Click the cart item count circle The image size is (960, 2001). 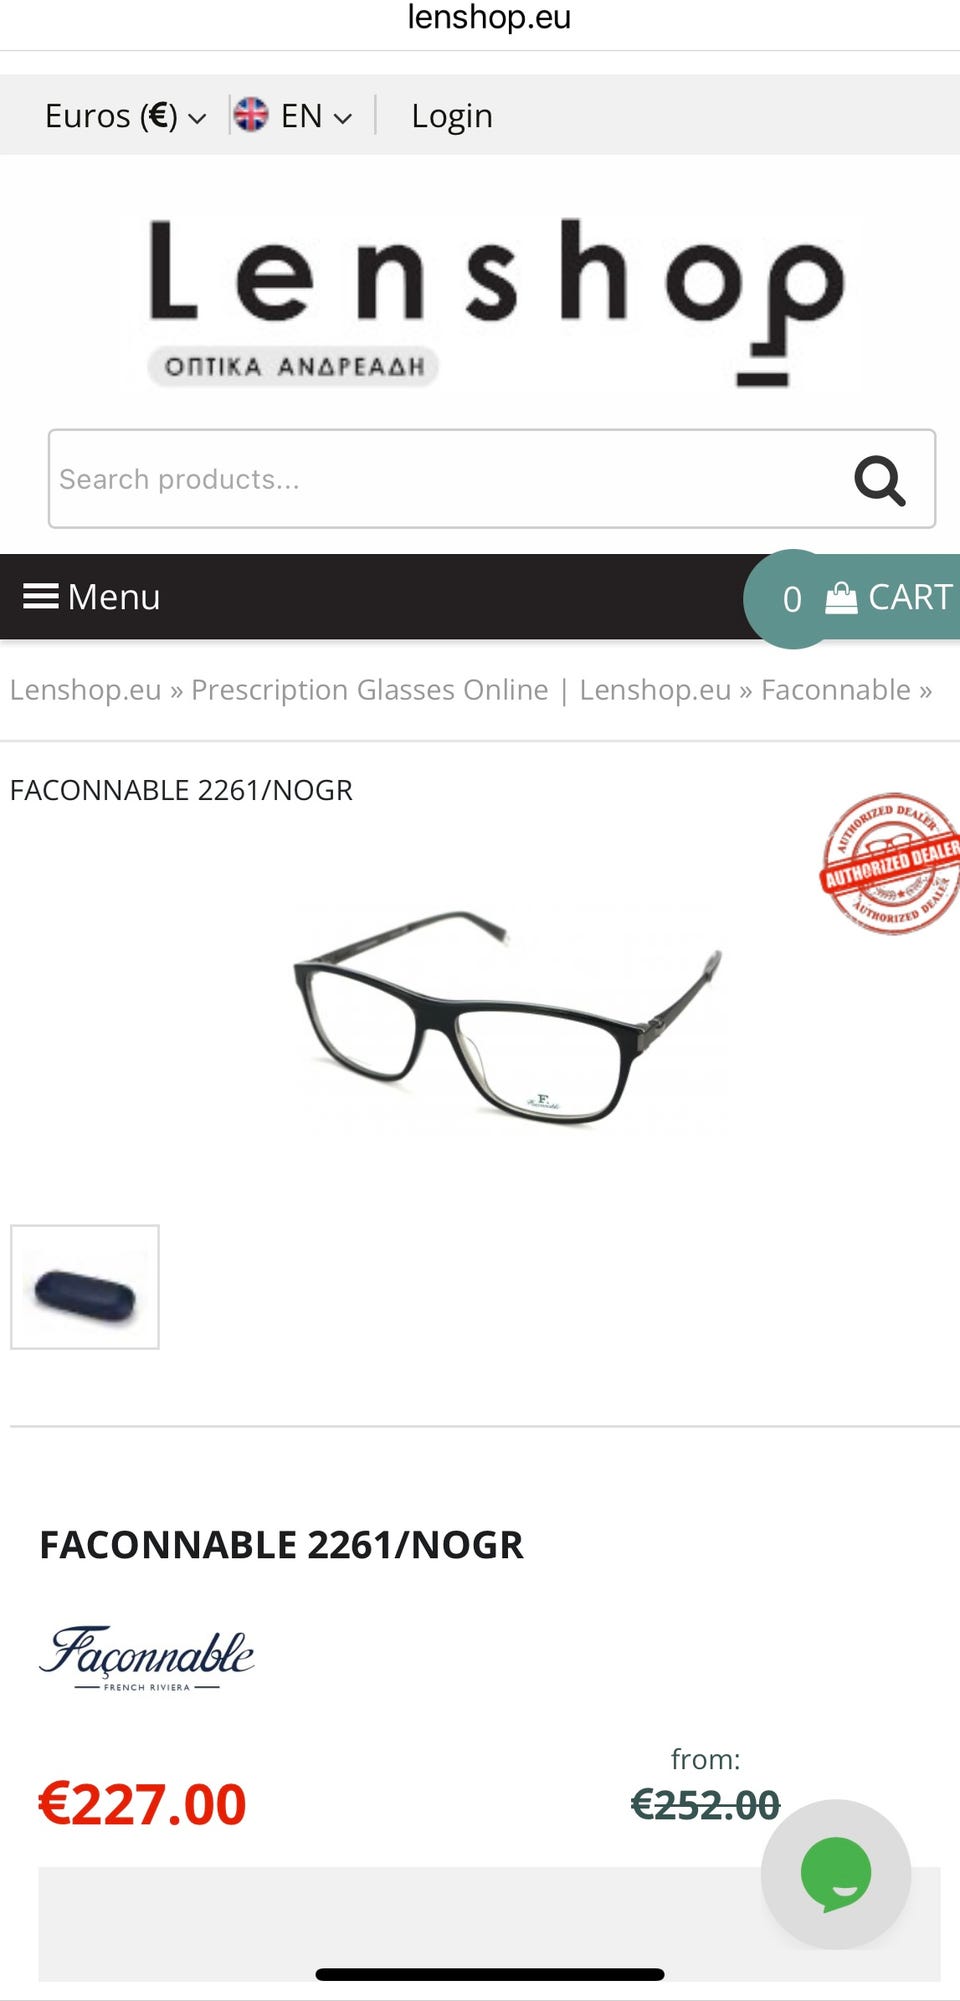point(792,599)
